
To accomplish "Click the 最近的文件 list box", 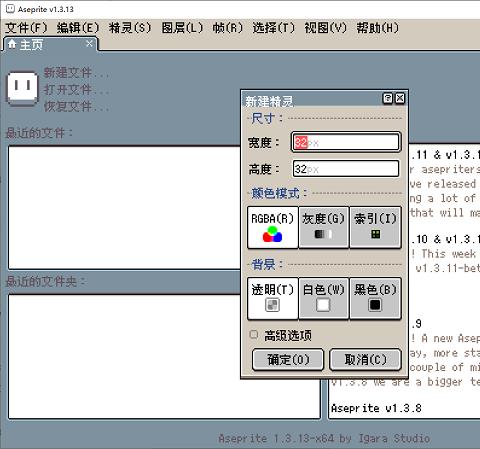I will [x=124, y=207].
